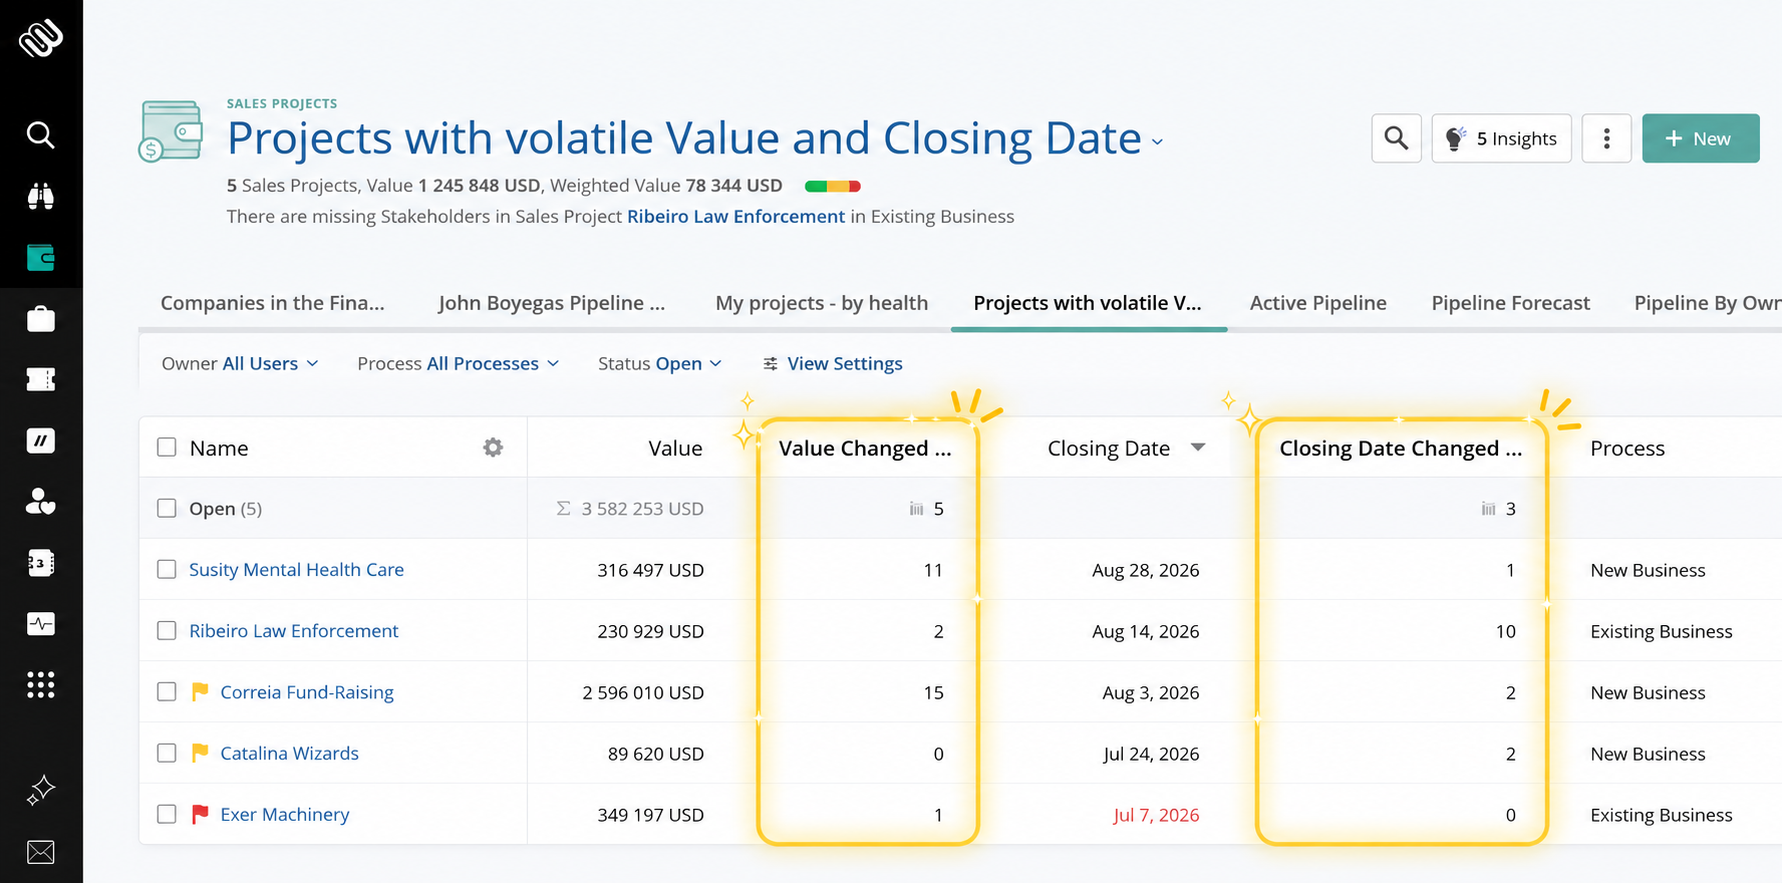Expand the page title view dropdown arrow
The image size is (1782, 883).
coord(1157,142)
